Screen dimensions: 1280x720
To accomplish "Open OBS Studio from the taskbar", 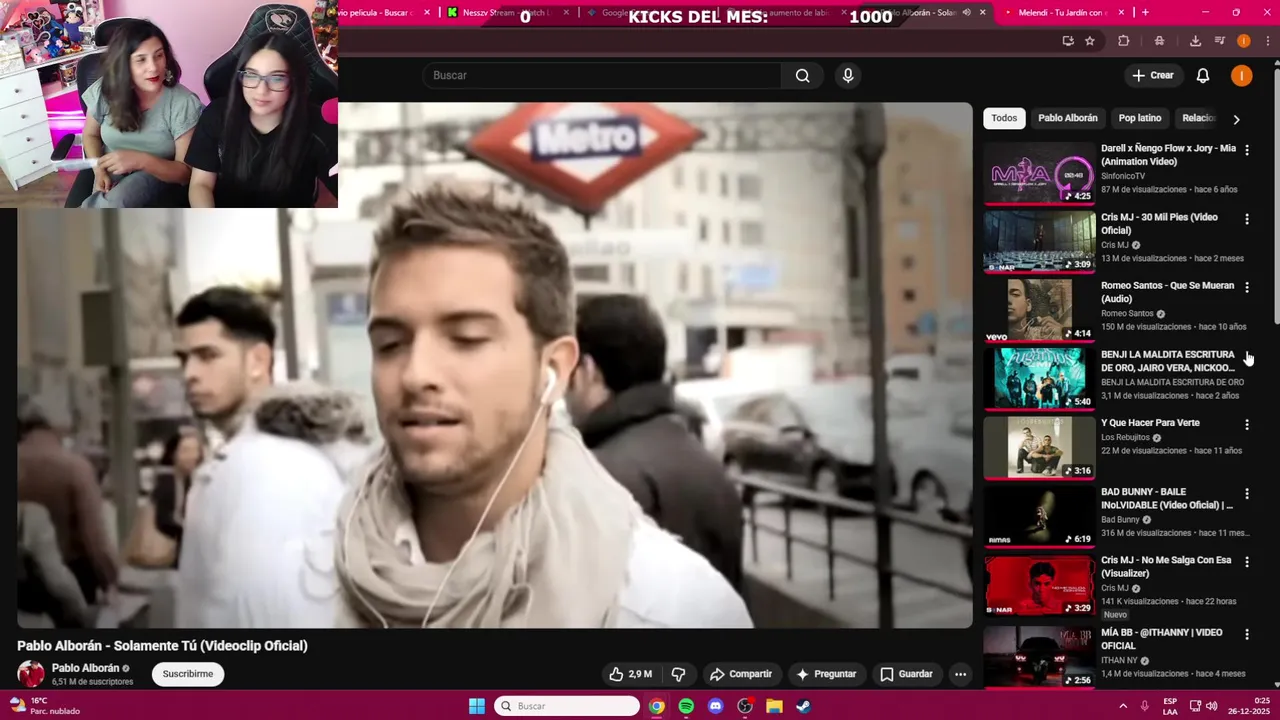I will 745,706.
